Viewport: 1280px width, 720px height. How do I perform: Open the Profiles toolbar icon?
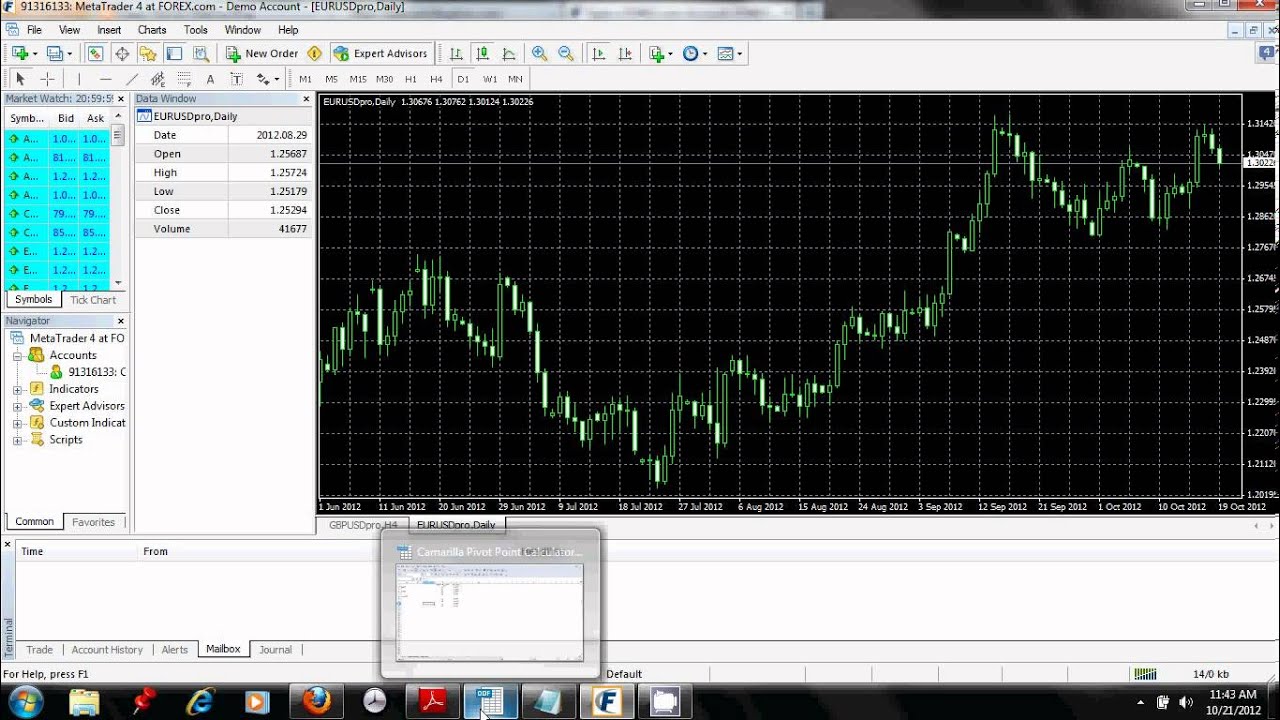55,53
